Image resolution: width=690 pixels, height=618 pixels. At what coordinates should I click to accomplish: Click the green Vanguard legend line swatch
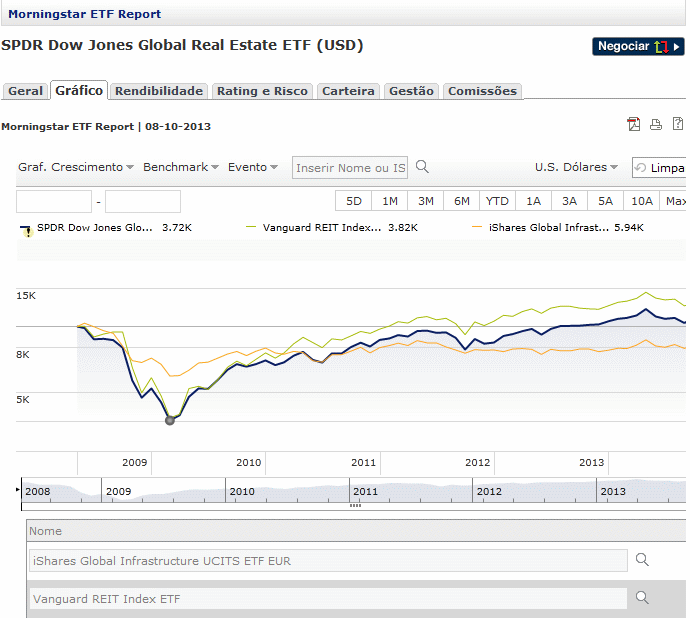coord(251,227)
